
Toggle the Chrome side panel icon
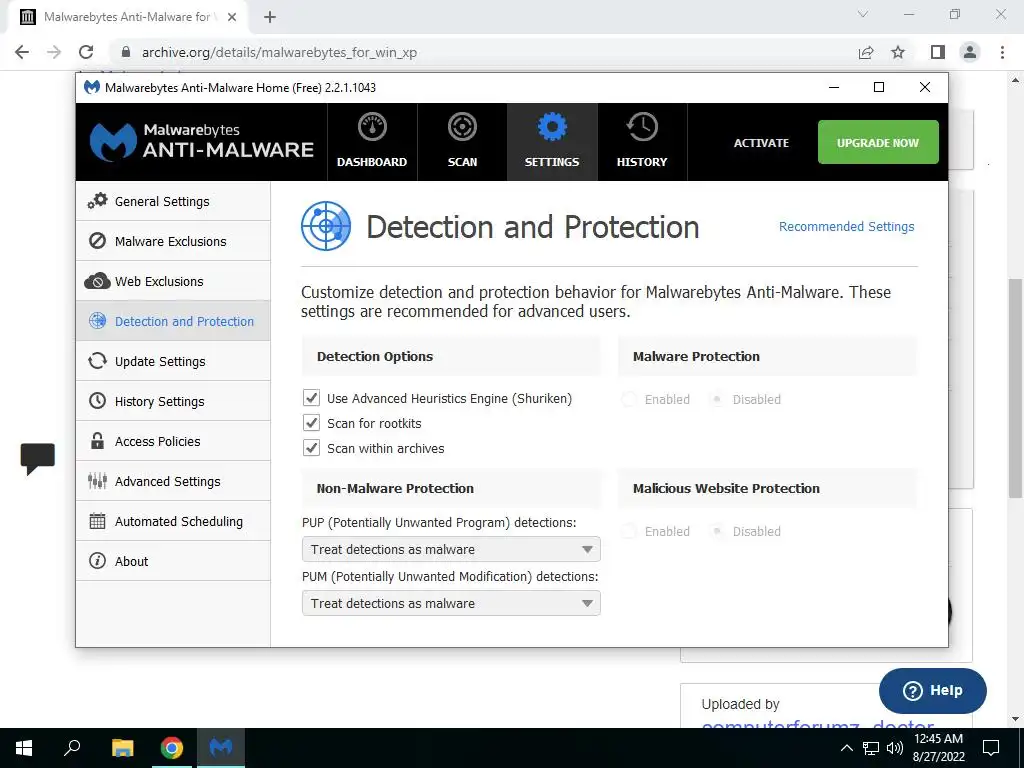[x=938, y=52]
